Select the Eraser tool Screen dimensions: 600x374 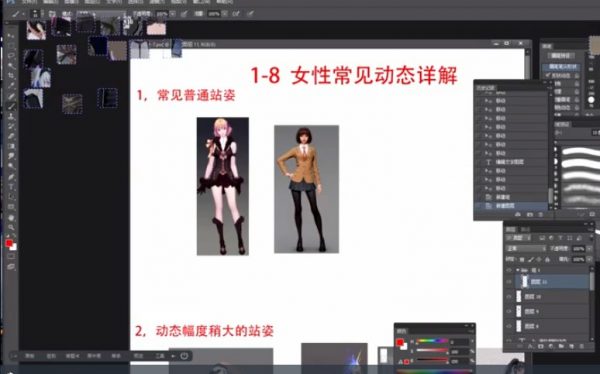point(11,136)
